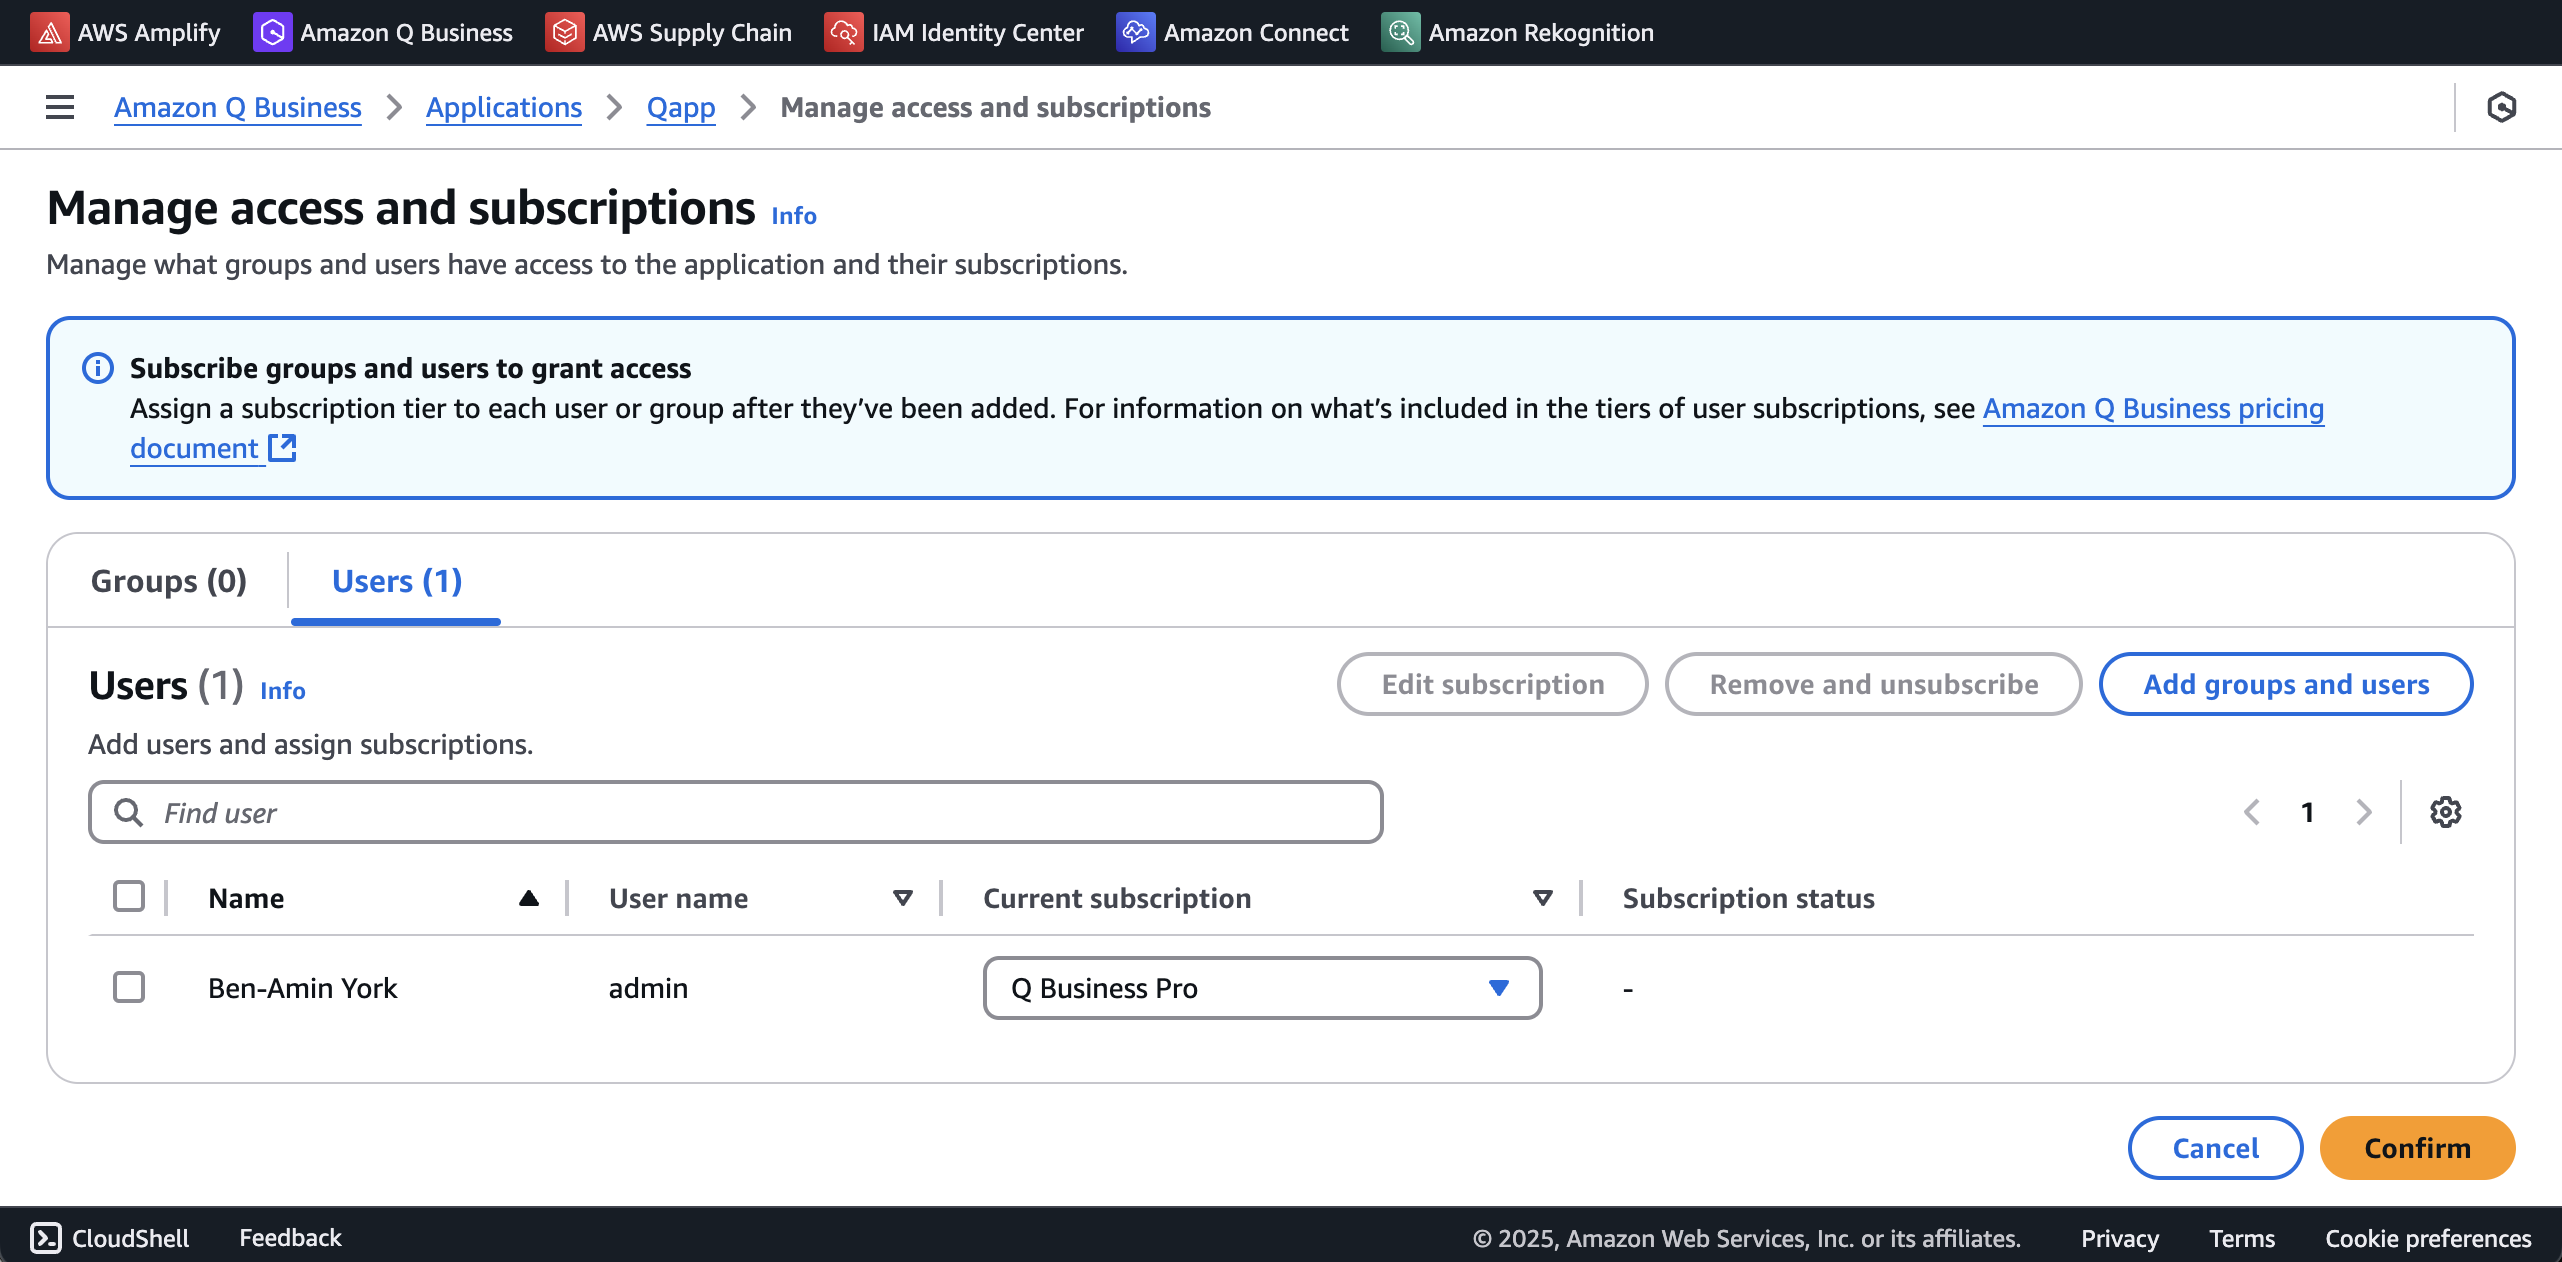Open the Current subscription column filter dropdown
The height and width of the screenshot is (1262, 2562).
[1540, 897]
